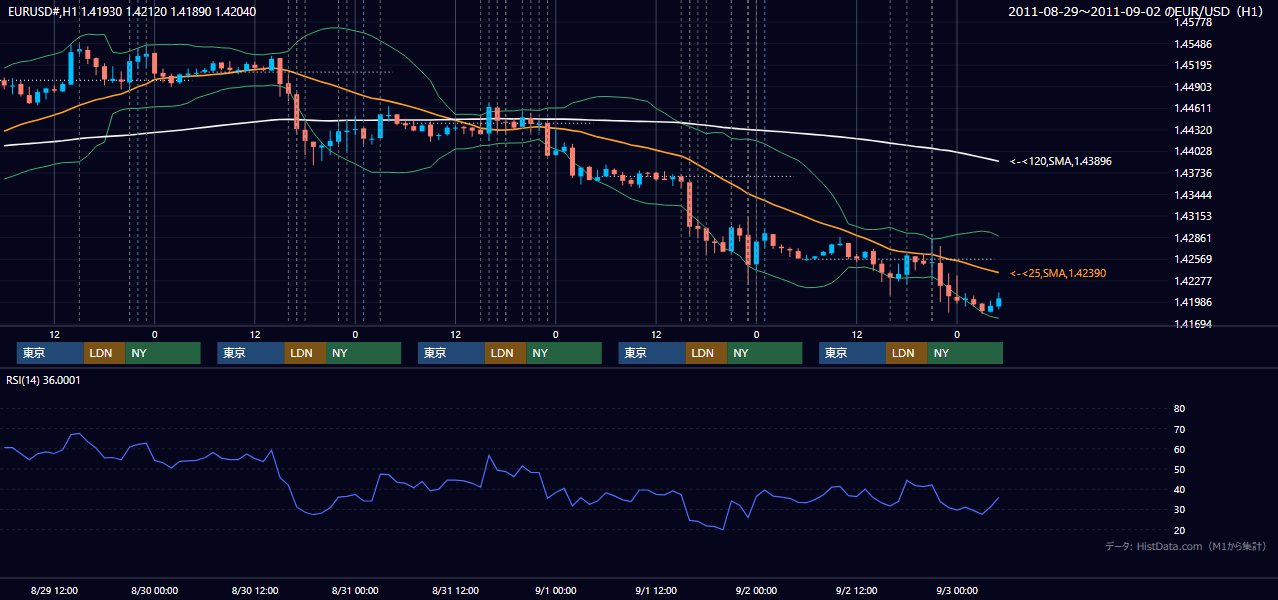Click the most recent blue candlestick
This screenshot has height=600, width=1278.
coord(998,301)
